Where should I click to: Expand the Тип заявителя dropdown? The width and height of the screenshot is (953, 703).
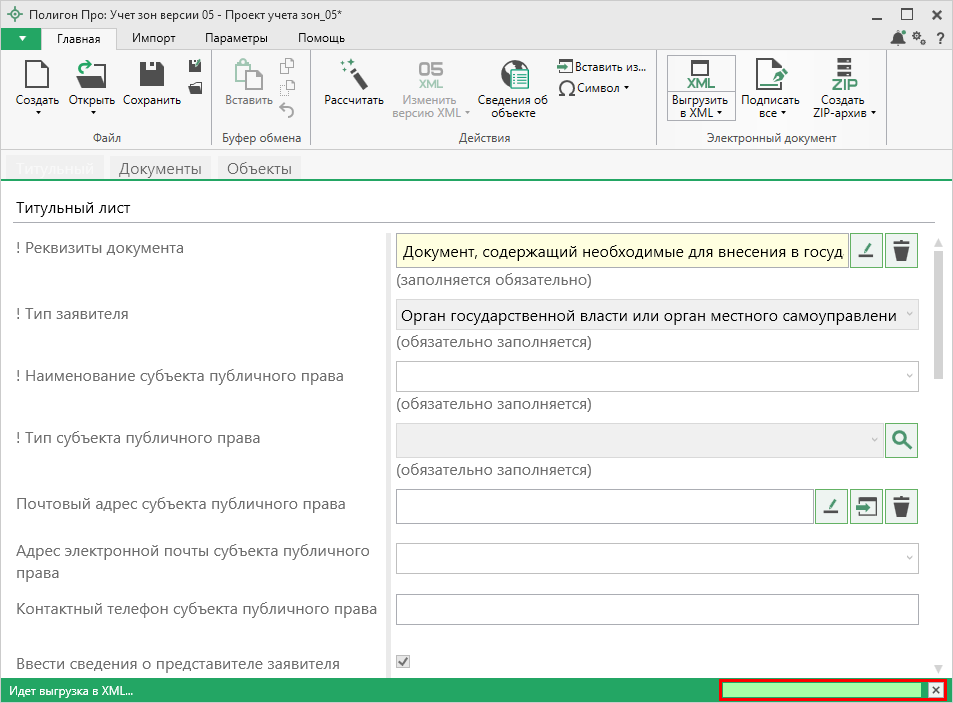pos(908,315)
